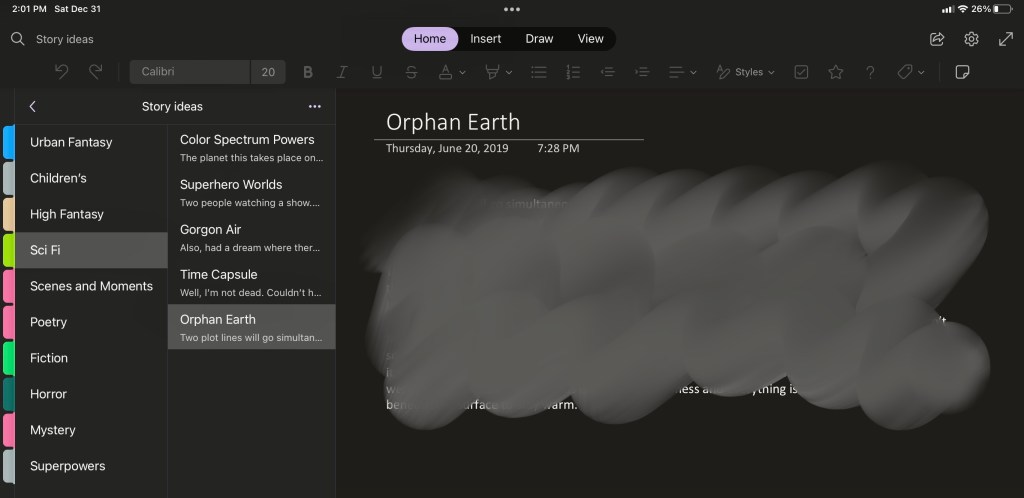Open the highlighter color dropdown
The width and height of the screenshot is (1024, 498).
(498, 72)
